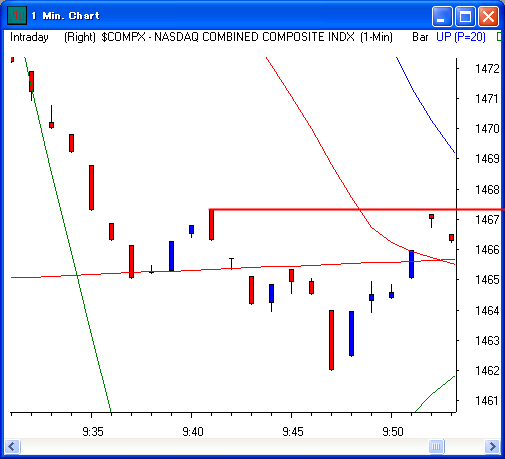Click the chart icon in the title bar

point(17,15)
